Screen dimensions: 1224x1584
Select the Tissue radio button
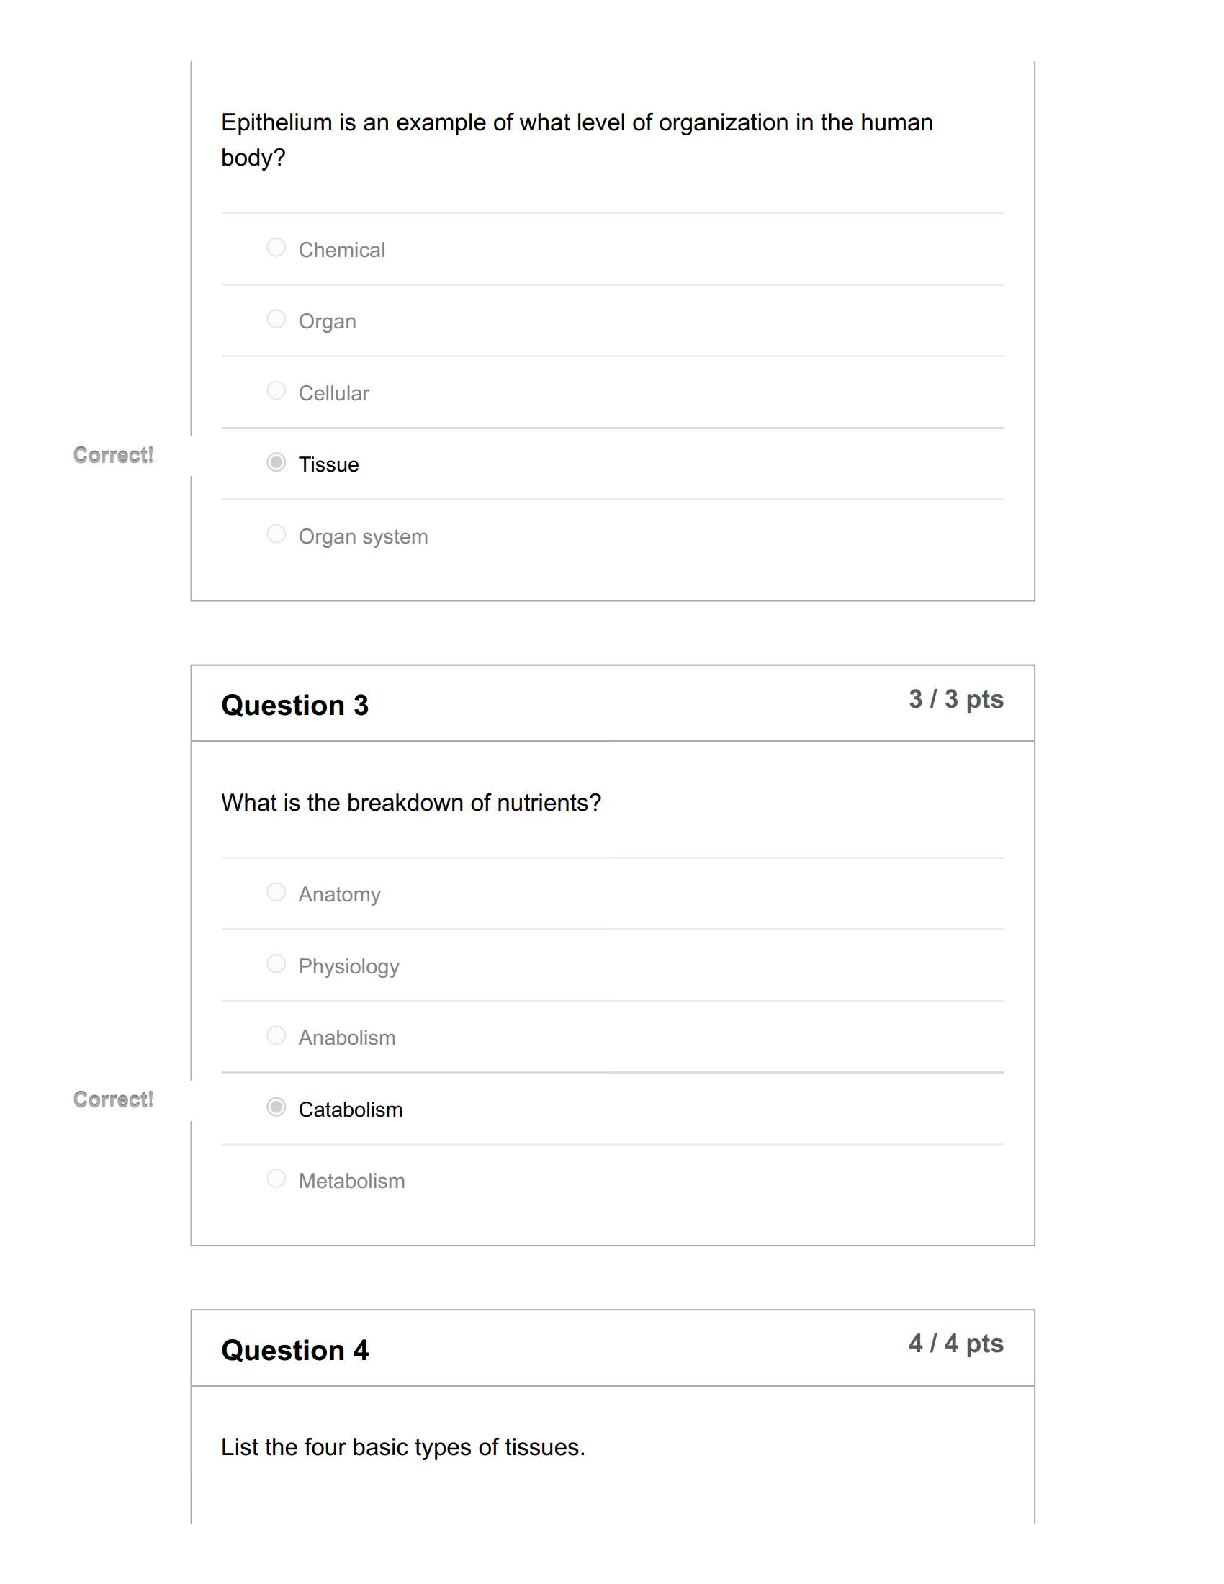point(277,462)
